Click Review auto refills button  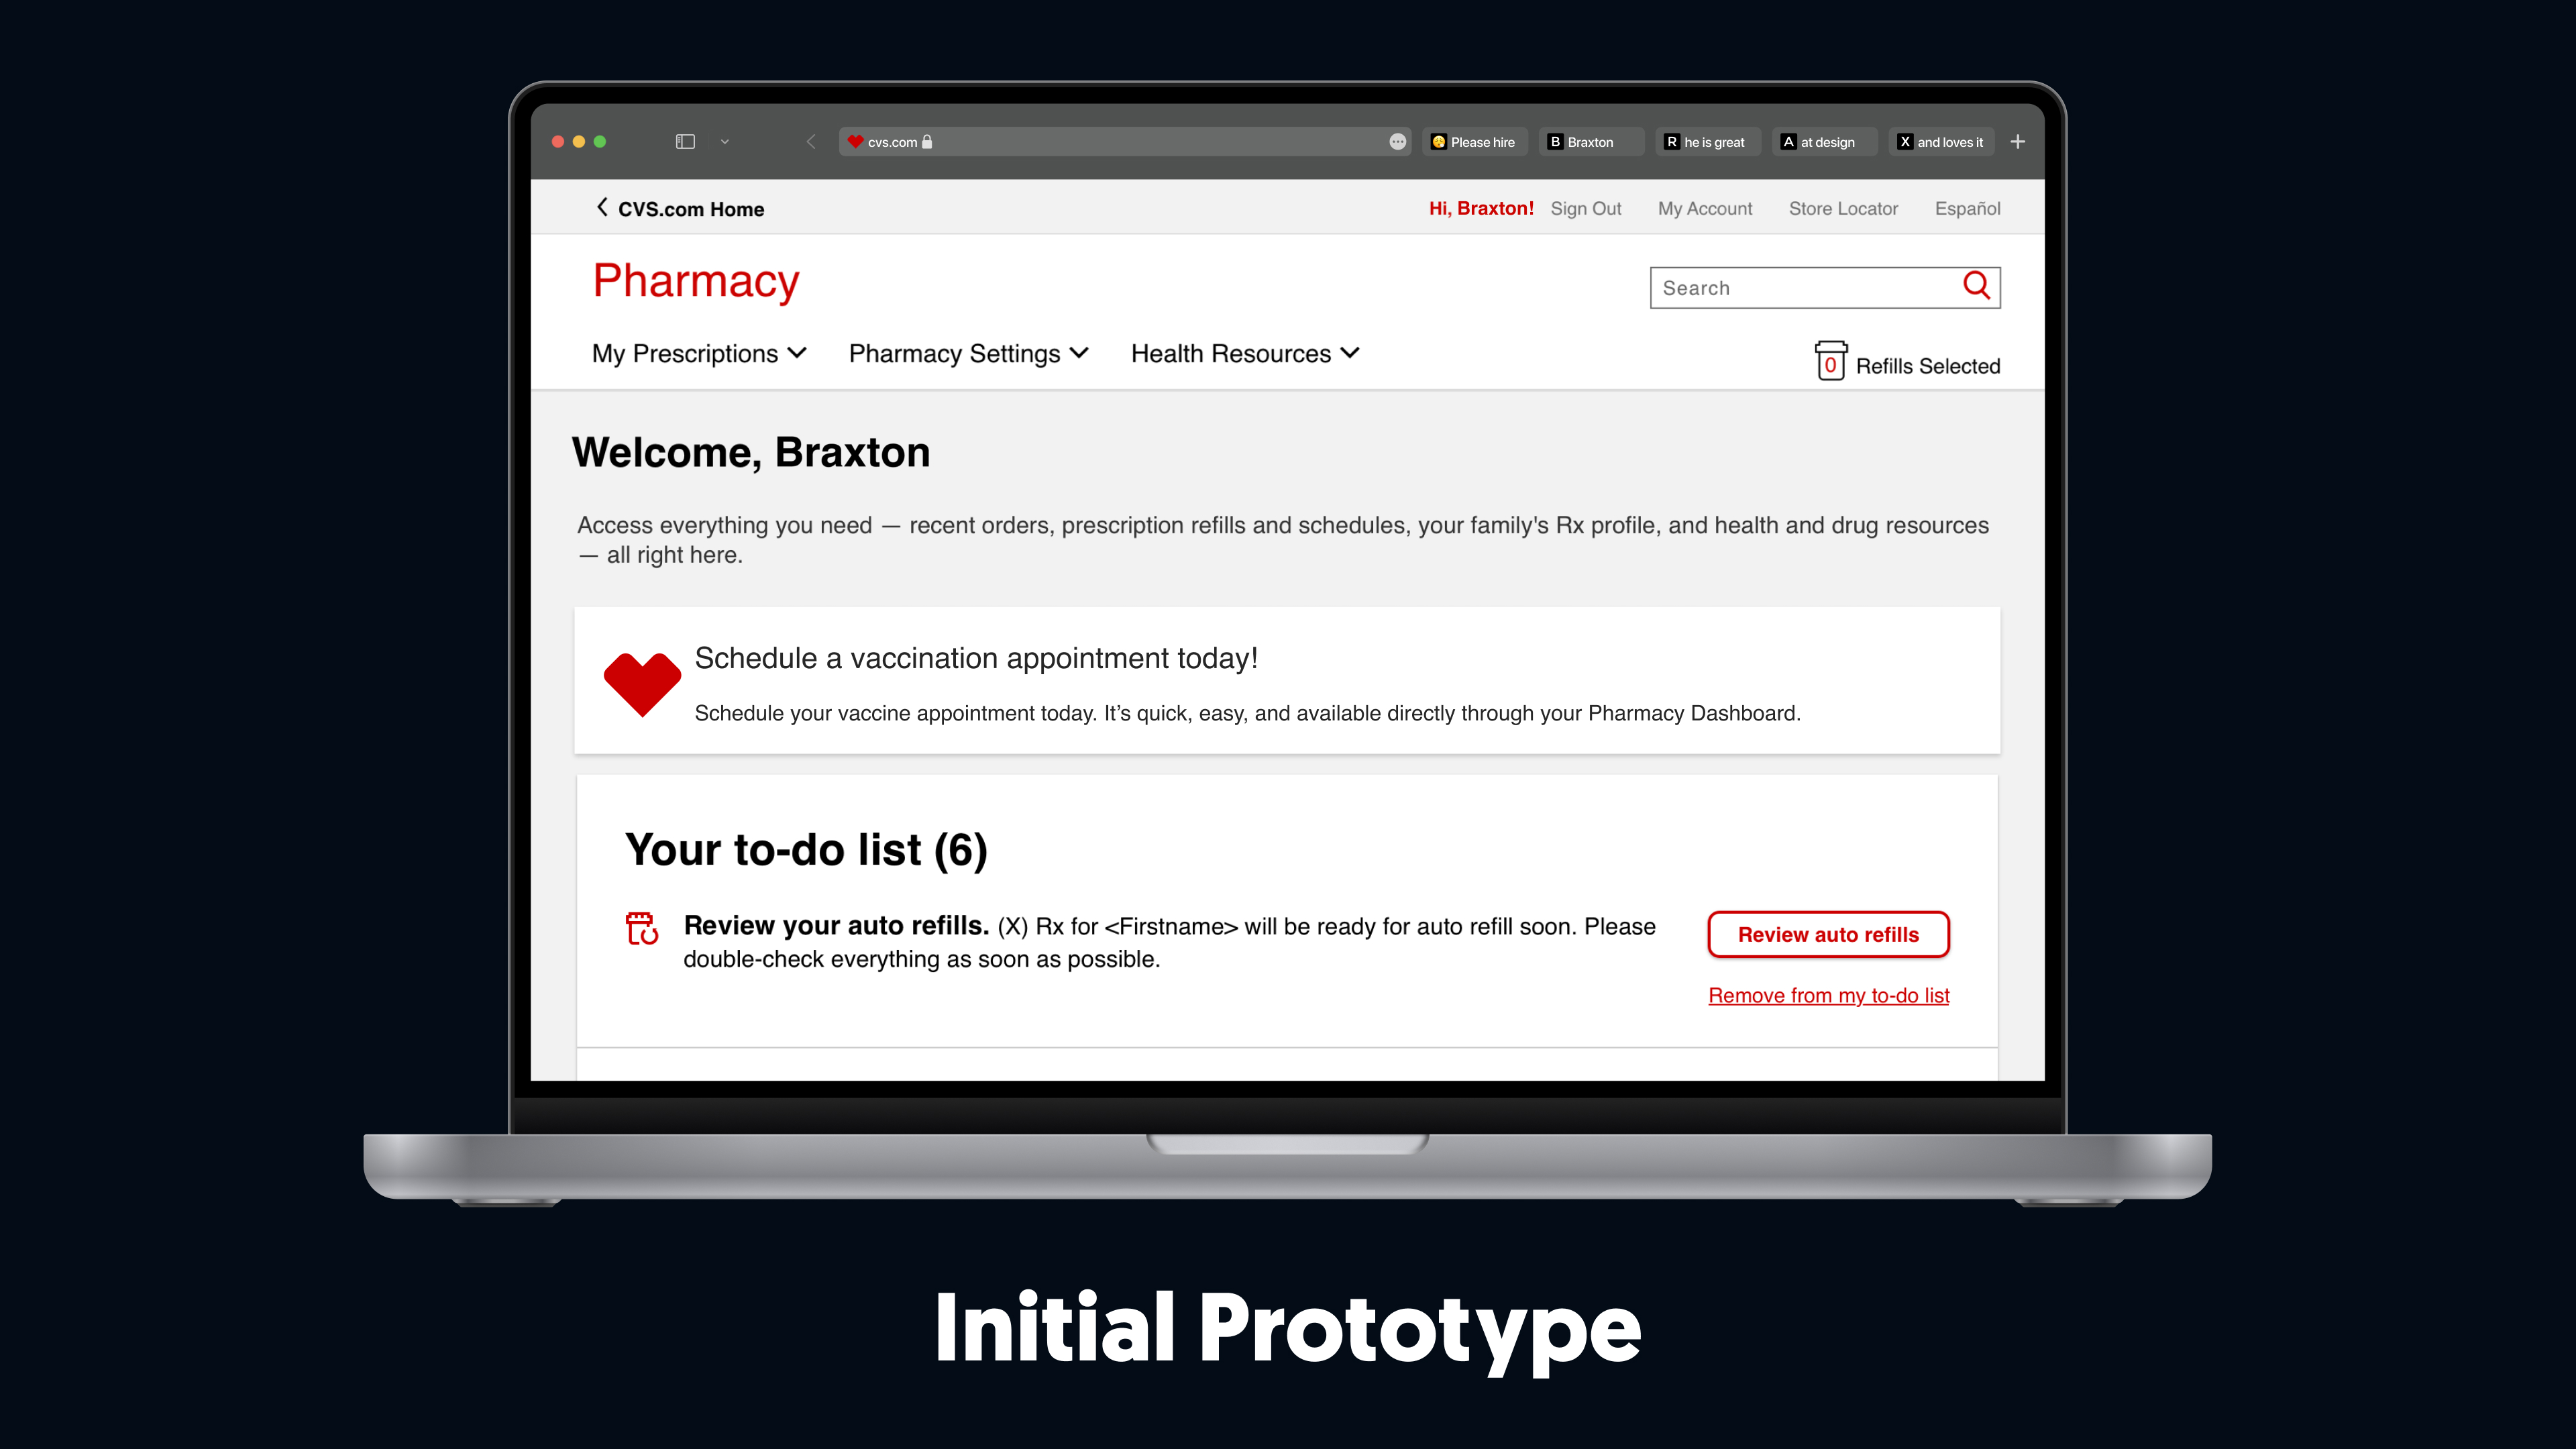[x=1826, y=932]
